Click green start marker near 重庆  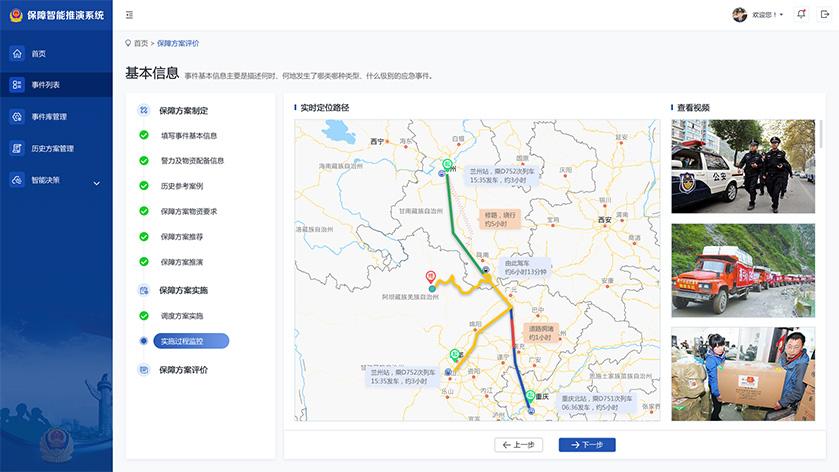coord(530,396)
